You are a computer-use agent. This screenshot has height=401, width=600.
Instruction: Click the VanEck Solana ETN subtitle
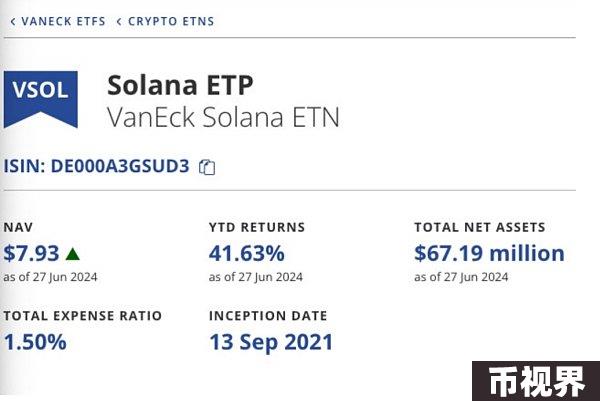tap(223, 117)
